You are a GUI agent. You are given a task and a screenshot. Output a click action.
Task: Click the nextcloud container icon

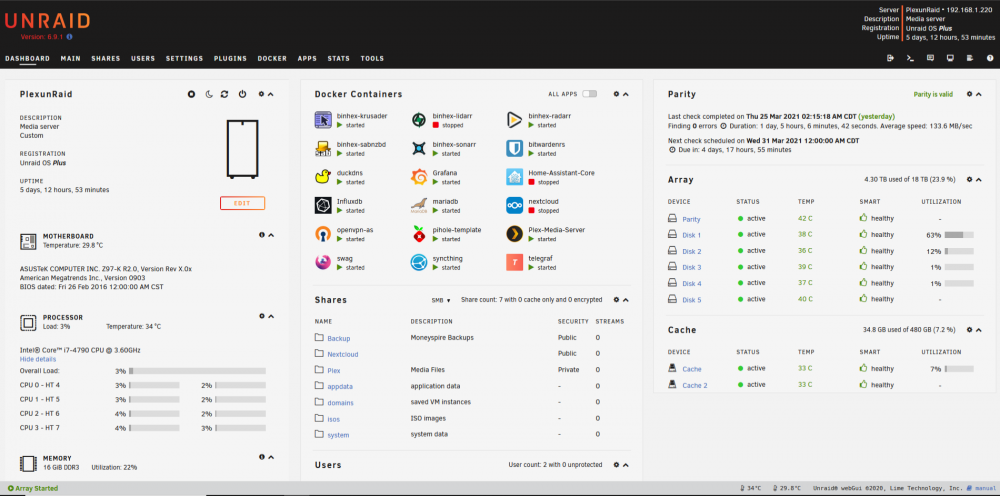pos(515,205)
